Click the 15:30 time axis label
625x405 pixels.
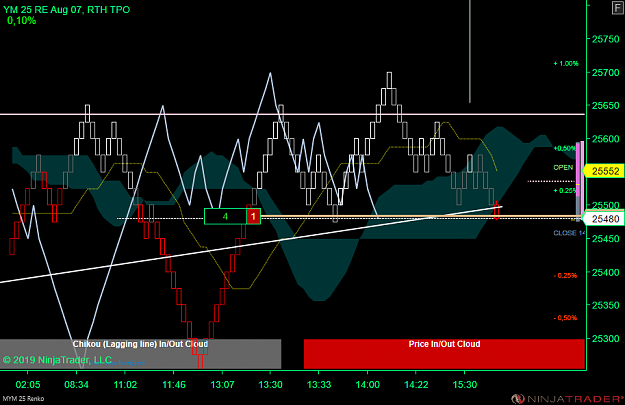point(465,385)
